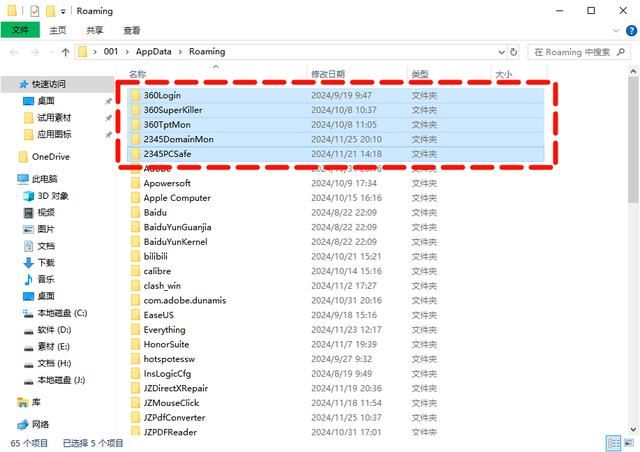This screenshot has height=452, width=640.
Task: Open 网络 in the navigation pane
Action: pyautogui.click(x=39, y=424)
